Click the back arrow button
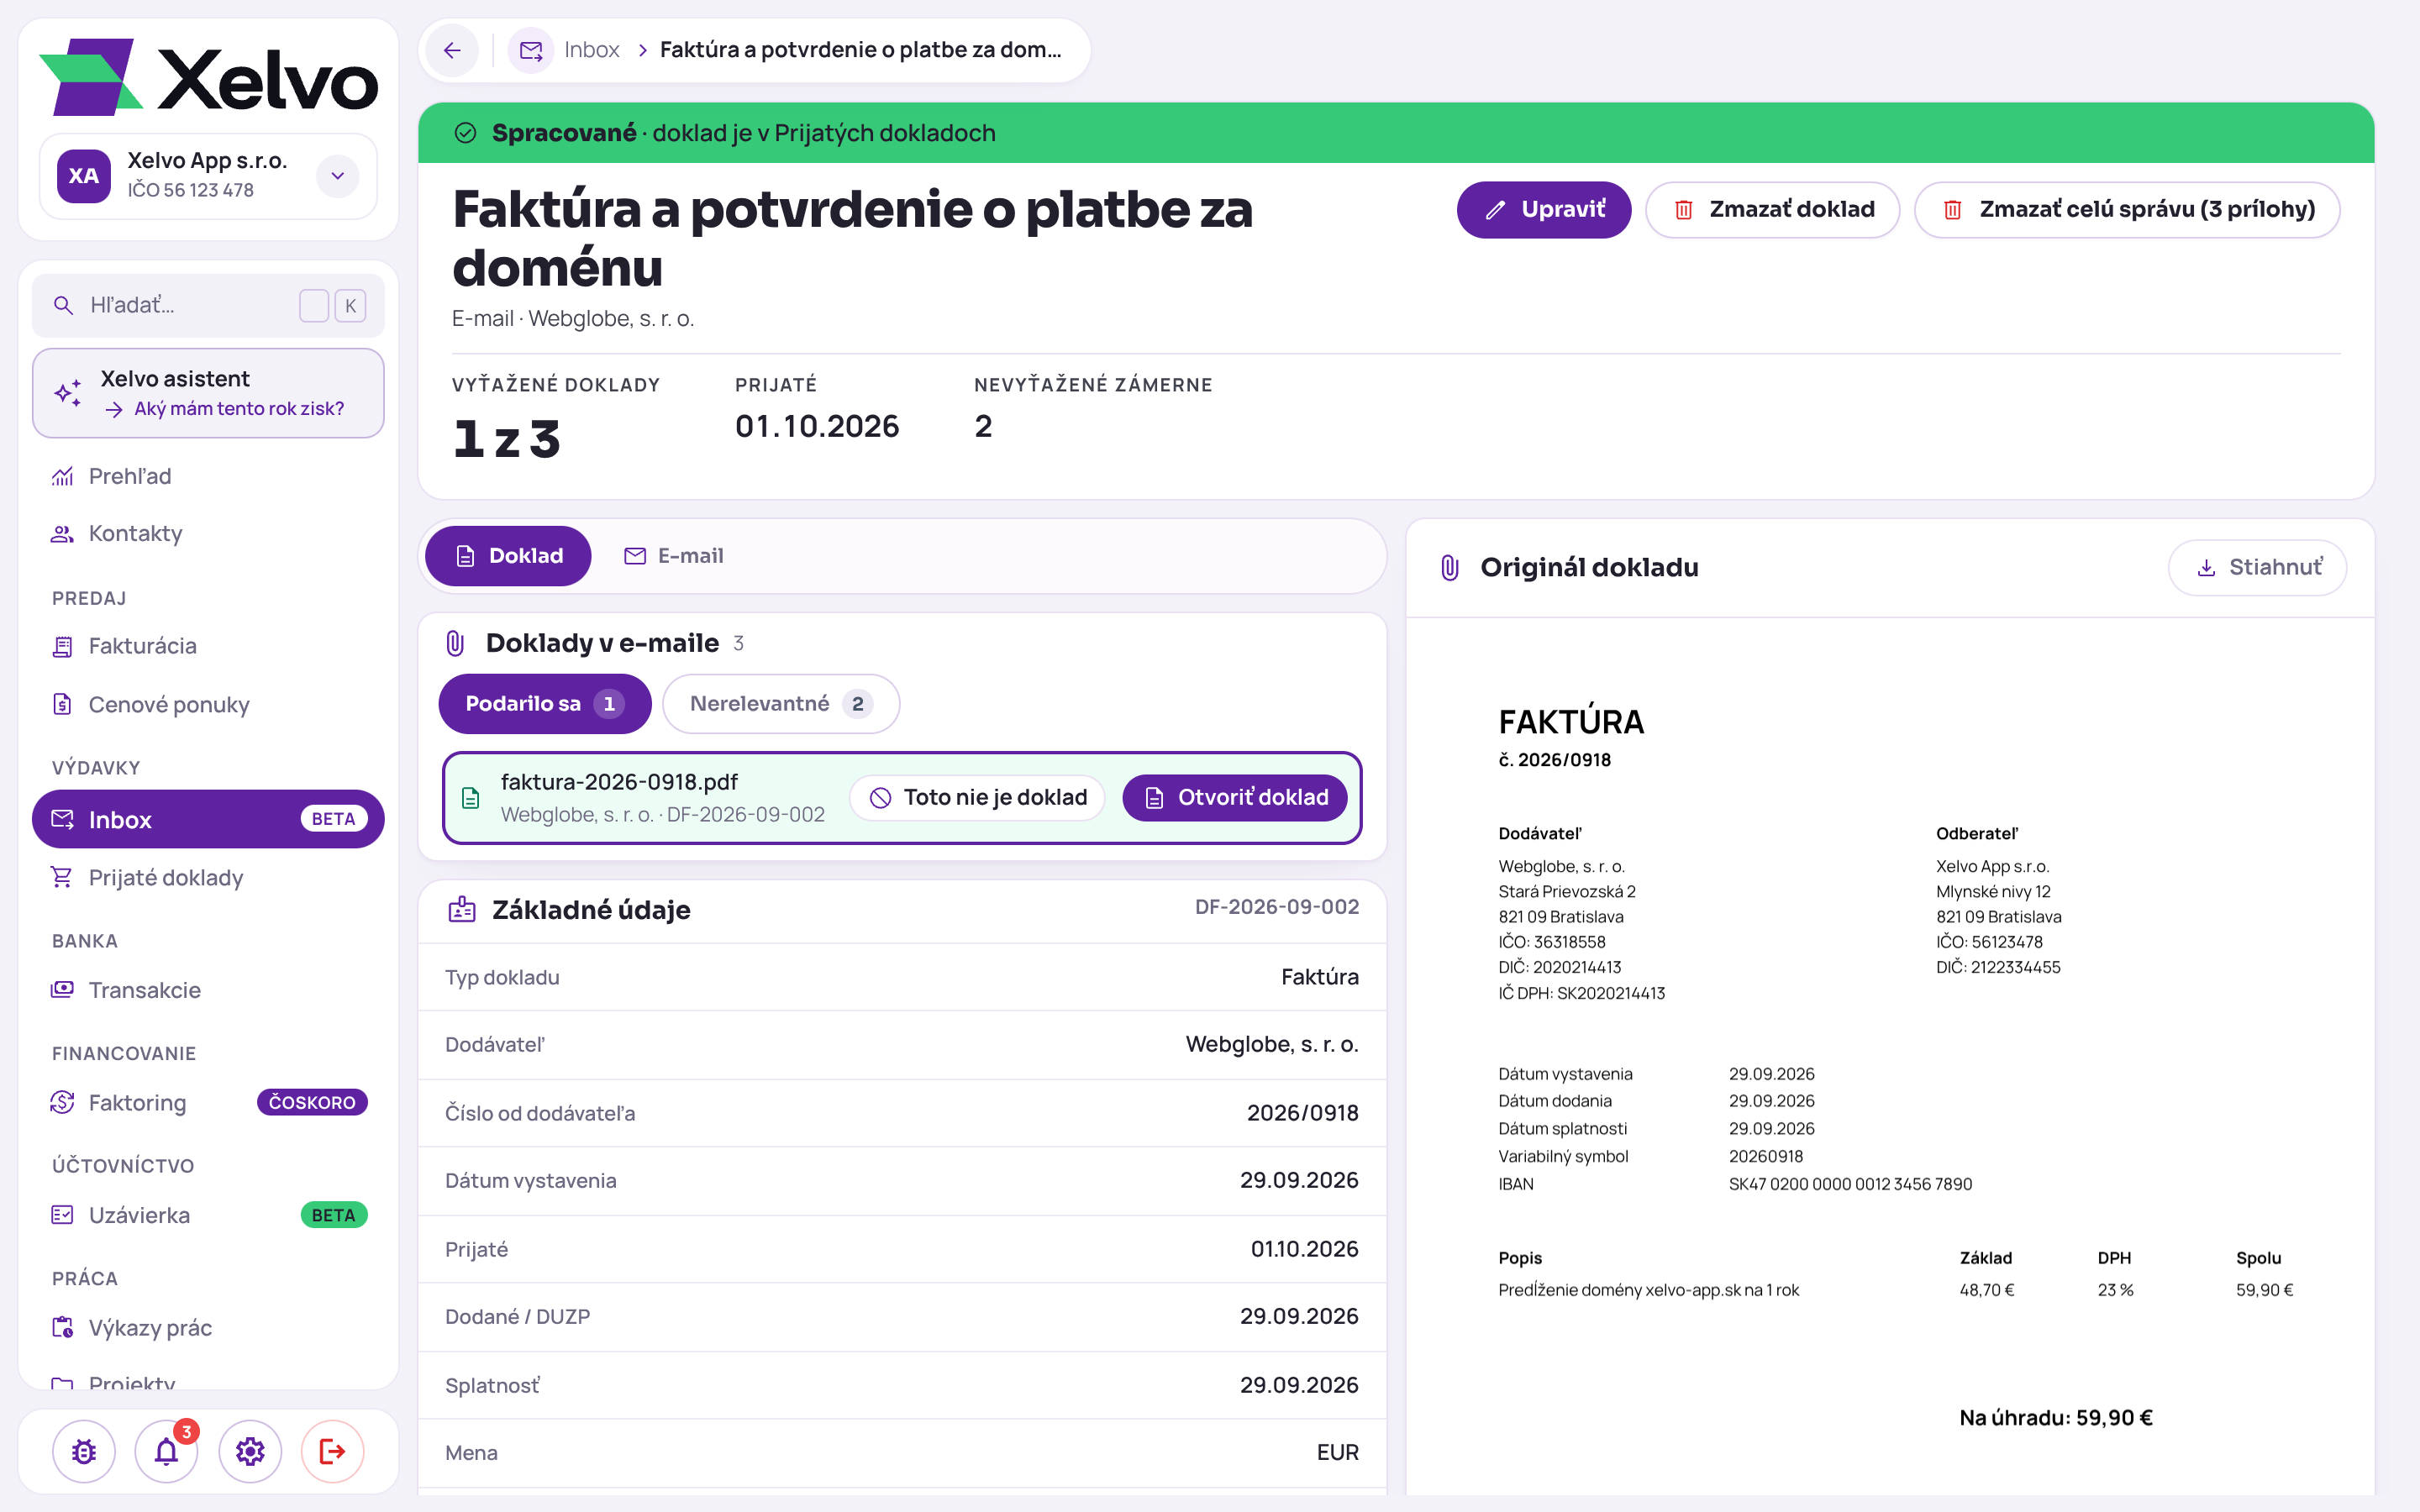The image size is (2420, 1512). [x=452, y=50]
